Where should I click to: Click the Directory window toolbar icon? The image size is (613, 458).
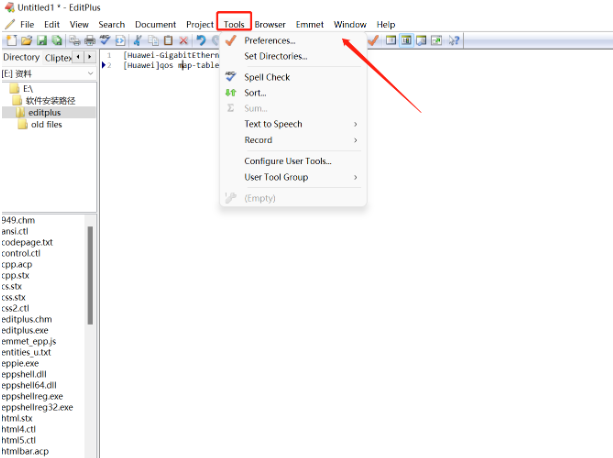[391, 40]
